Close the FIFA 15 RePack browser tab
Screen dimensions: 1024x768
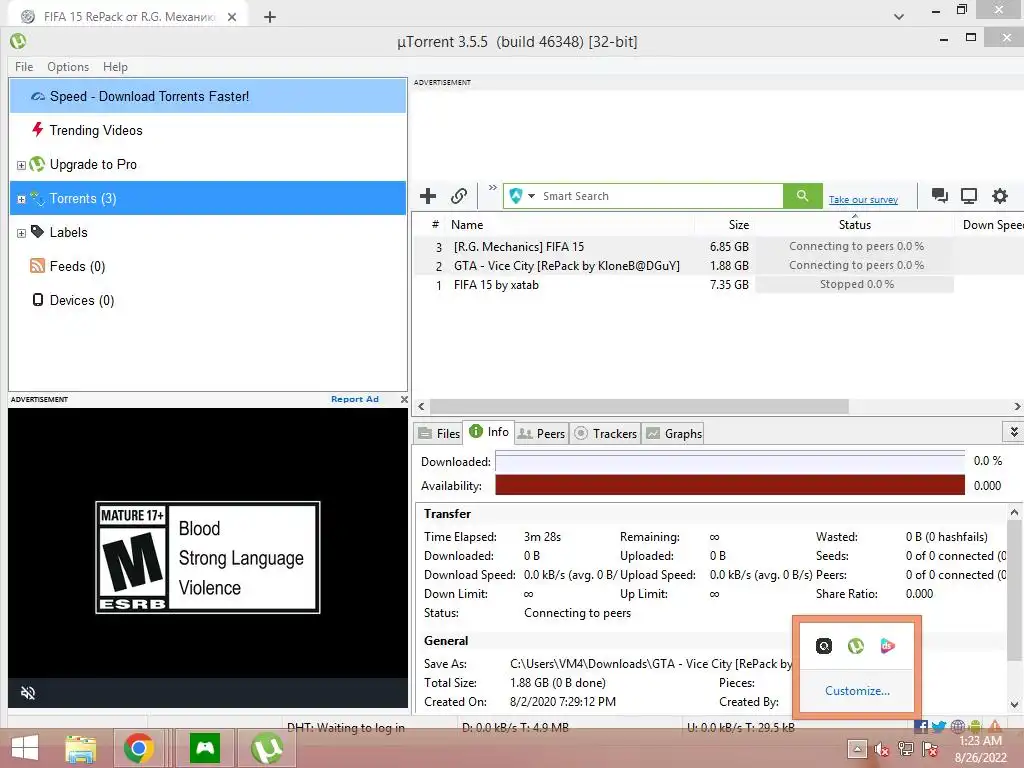[x=232, y=17]
